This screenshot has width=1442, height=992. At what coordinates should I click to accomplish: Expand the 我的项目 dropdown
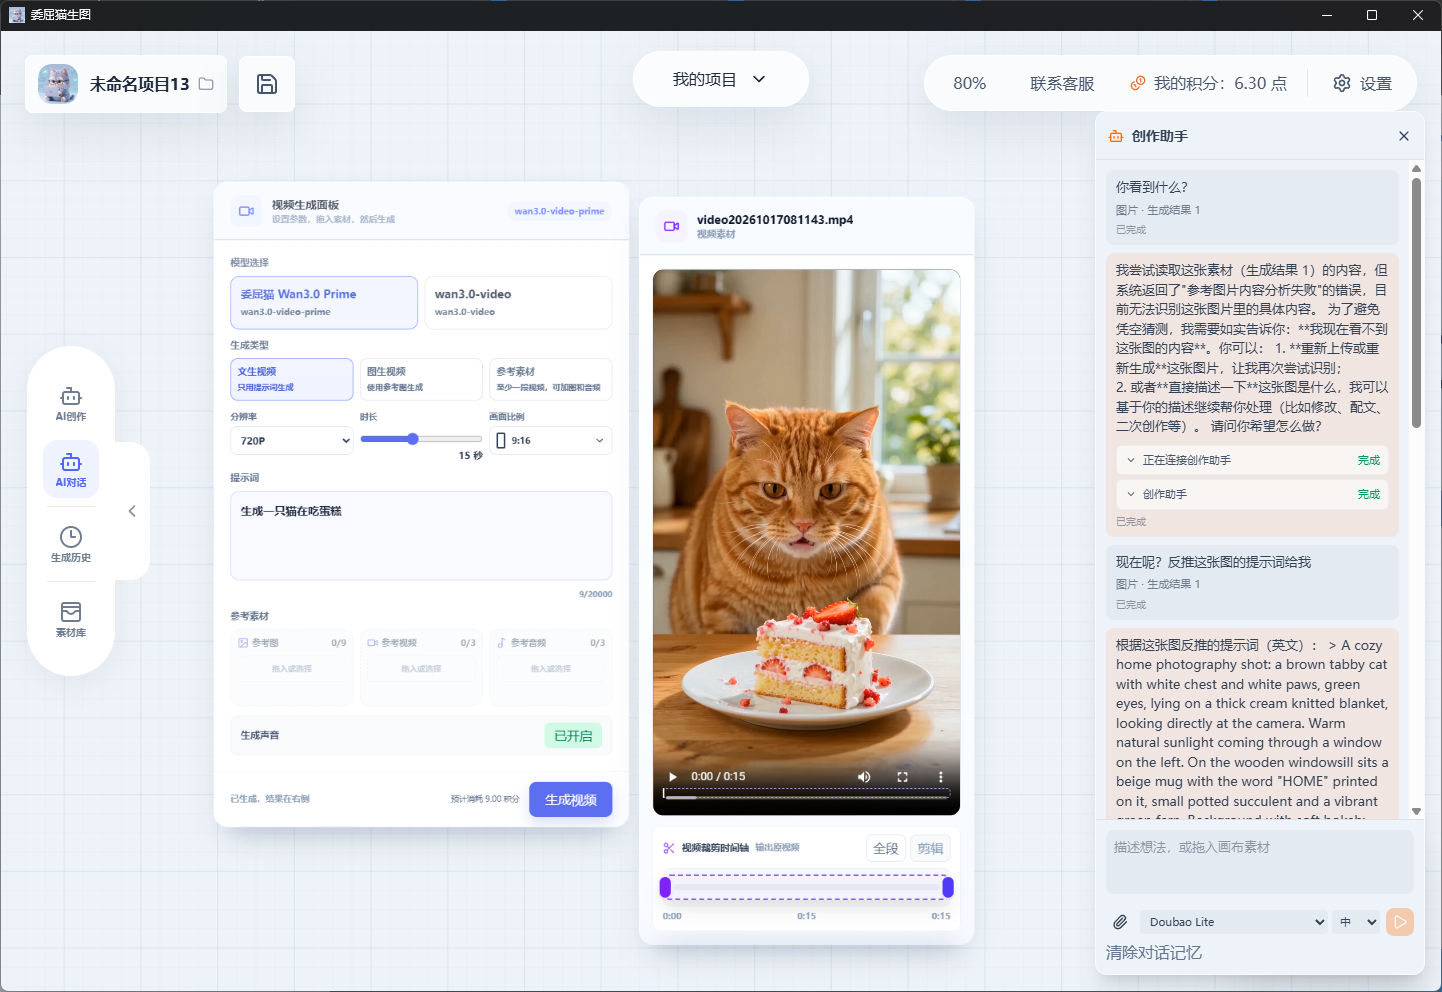(x=720, y=79)
